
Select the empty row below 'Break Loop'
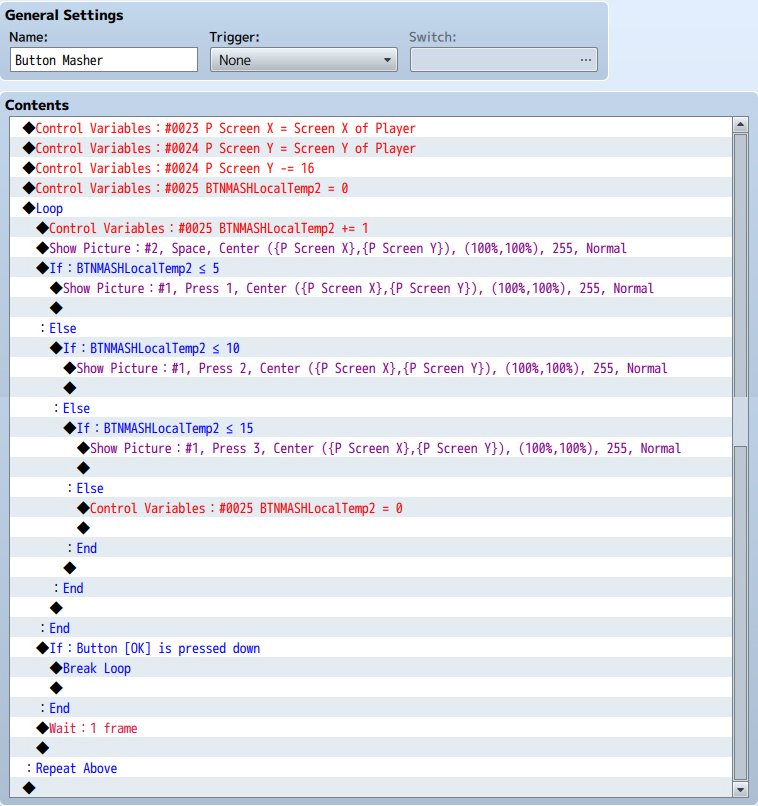(x=371, y=688)
